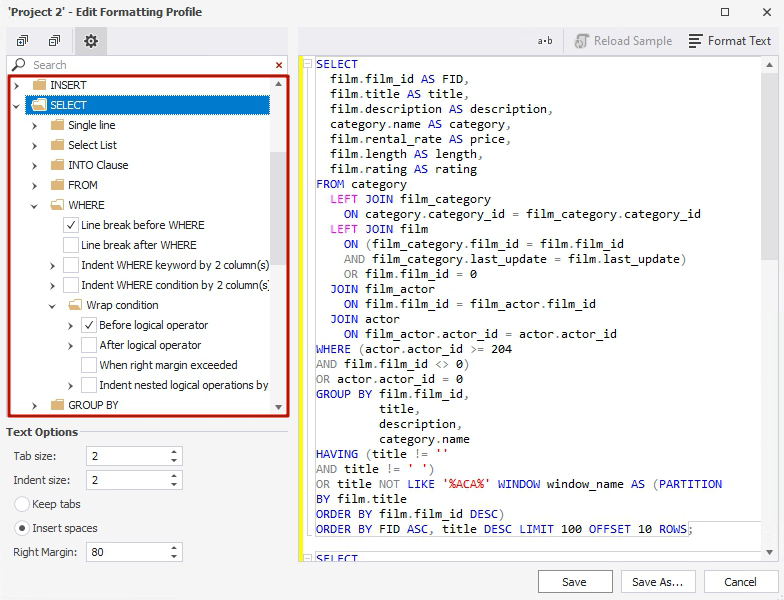
Task: Close the Edit Formatting Profile dialog
Action: (767, 12)
